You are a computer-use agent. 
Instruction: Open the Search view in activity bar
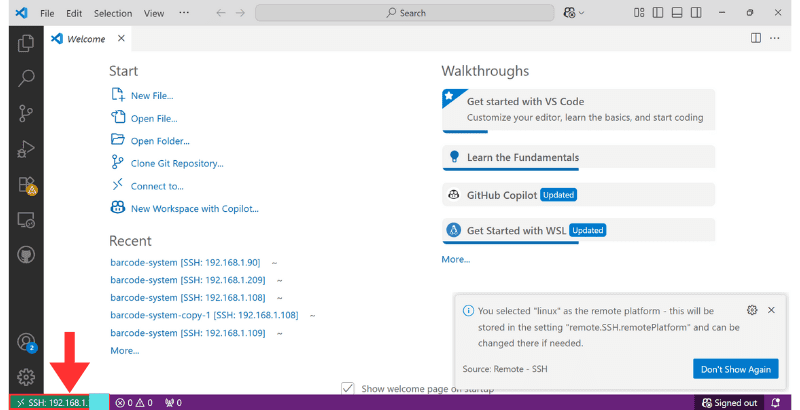(x=27, y=78)
